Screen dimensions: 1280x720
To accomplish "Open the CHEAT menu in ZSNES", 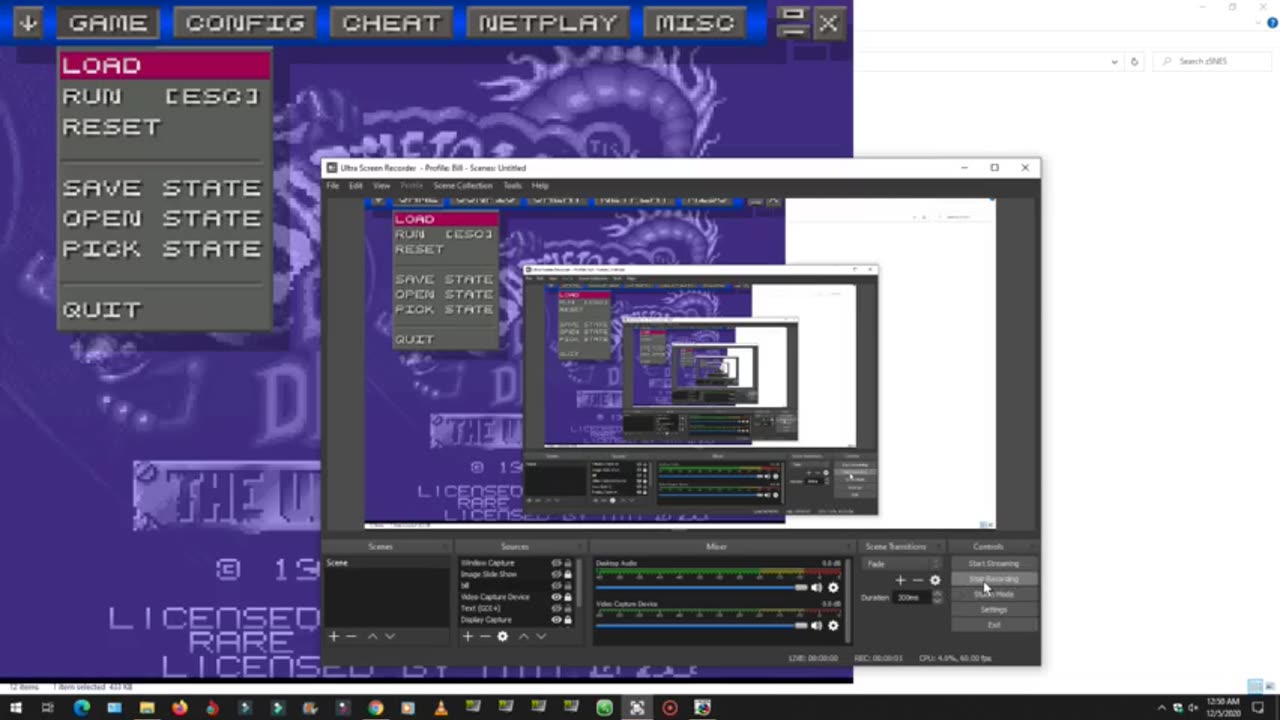I will point(391,23).
